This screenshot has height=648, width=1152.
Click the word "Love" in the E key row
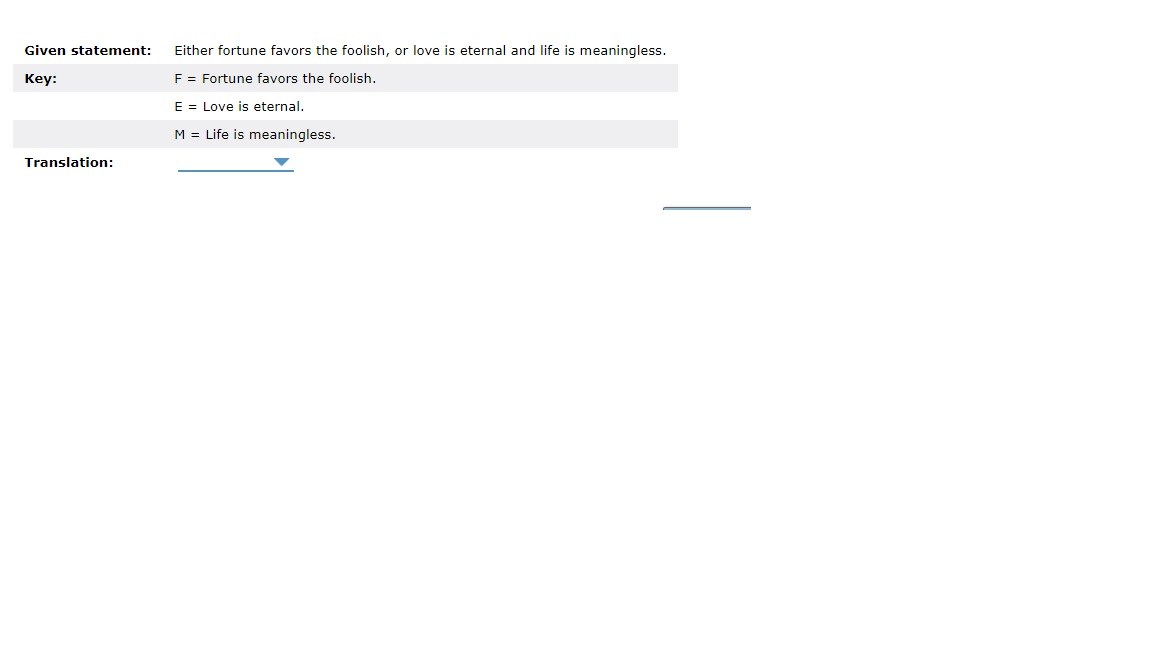pyautogui.click(x=217, y=107)
